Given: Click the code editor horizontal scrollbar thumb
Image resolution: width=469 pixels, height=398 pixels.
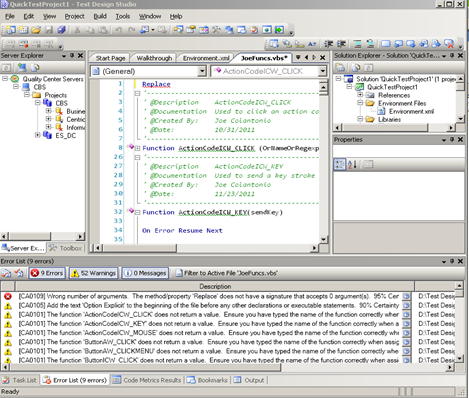Looking at the screenshot, I should point(140,248).
